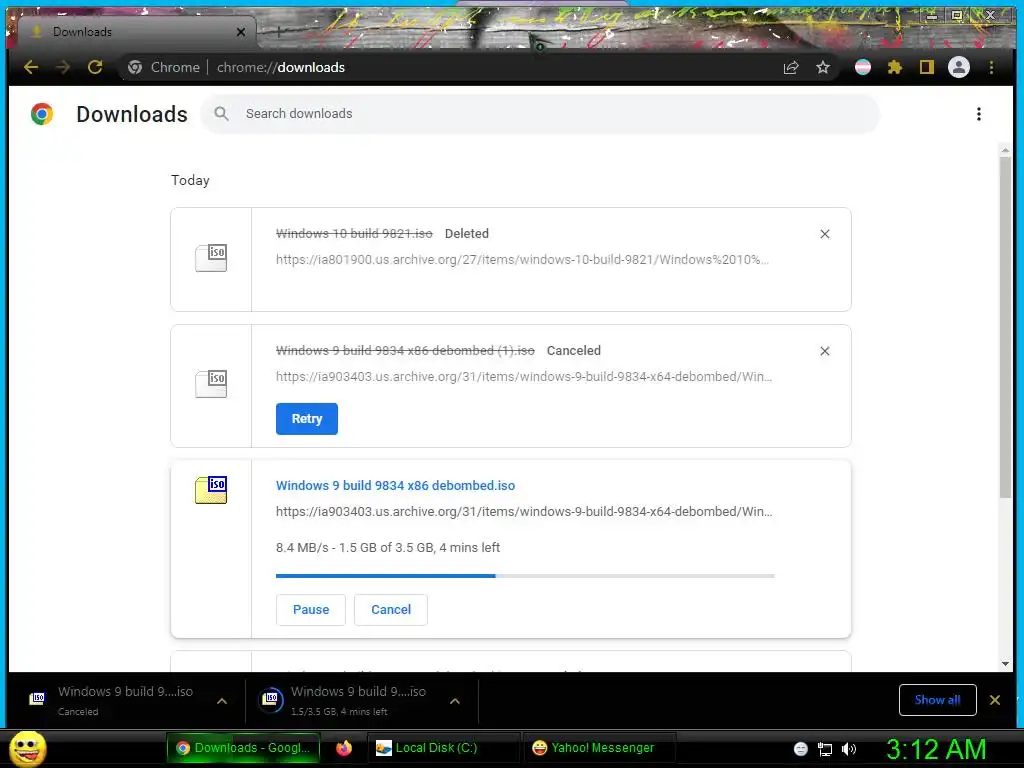
Task: Expand options for the canceled shelf download
Action: coord(222,701)
